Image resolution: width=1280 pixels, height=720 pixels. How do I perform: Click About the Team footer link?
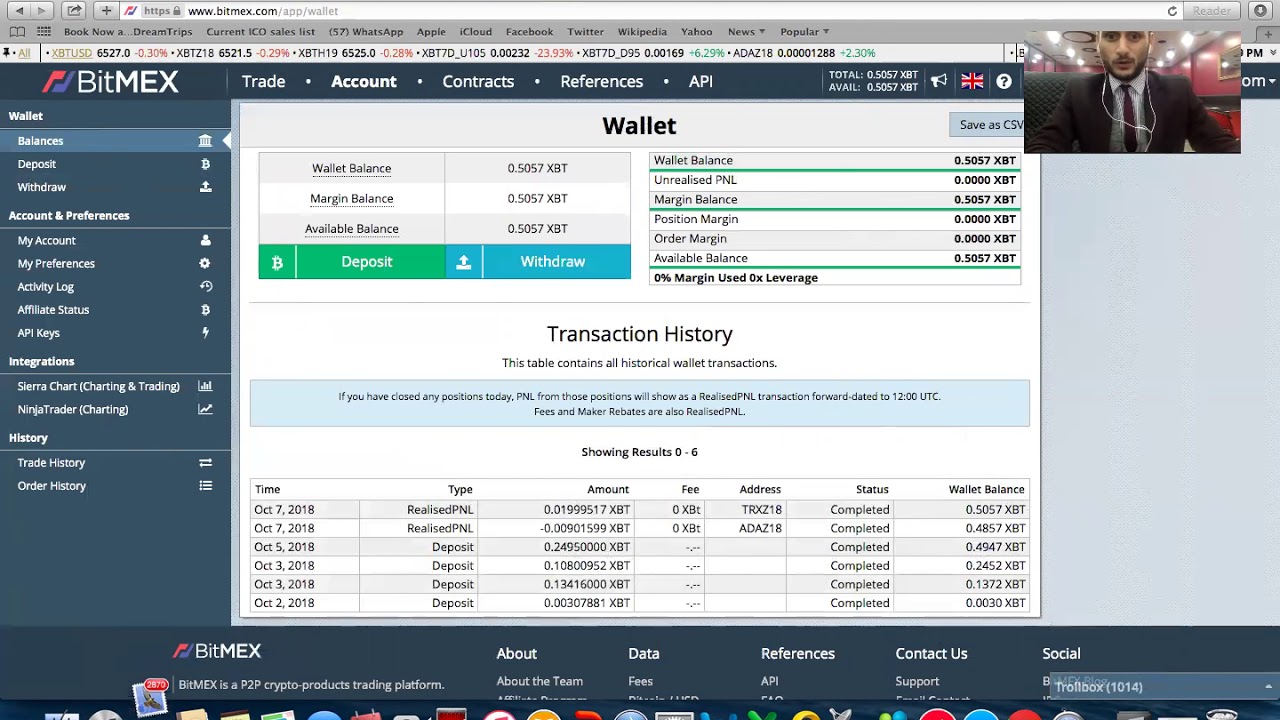click(539, 681)
